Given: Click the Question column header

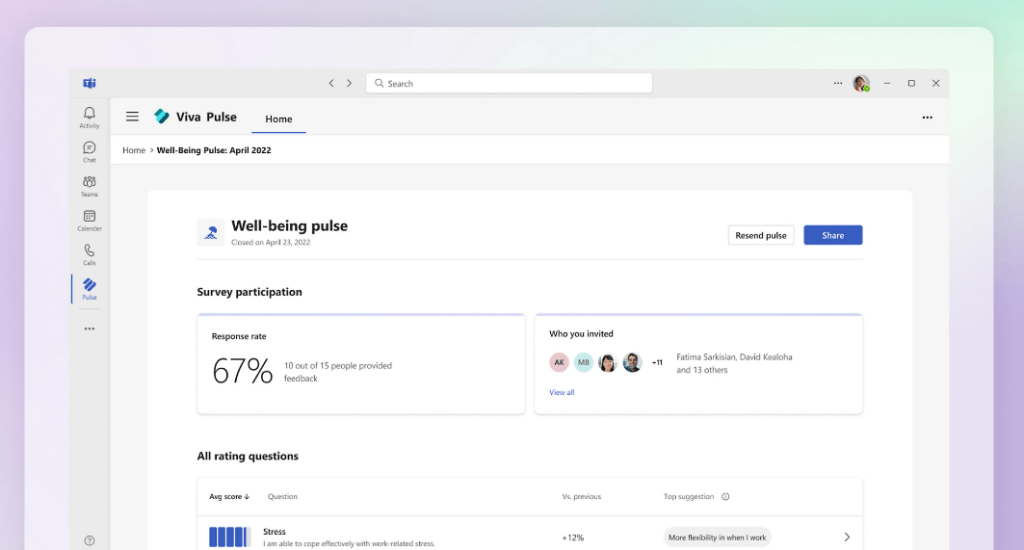Looking at the screenshot, I should coord(282,496).
